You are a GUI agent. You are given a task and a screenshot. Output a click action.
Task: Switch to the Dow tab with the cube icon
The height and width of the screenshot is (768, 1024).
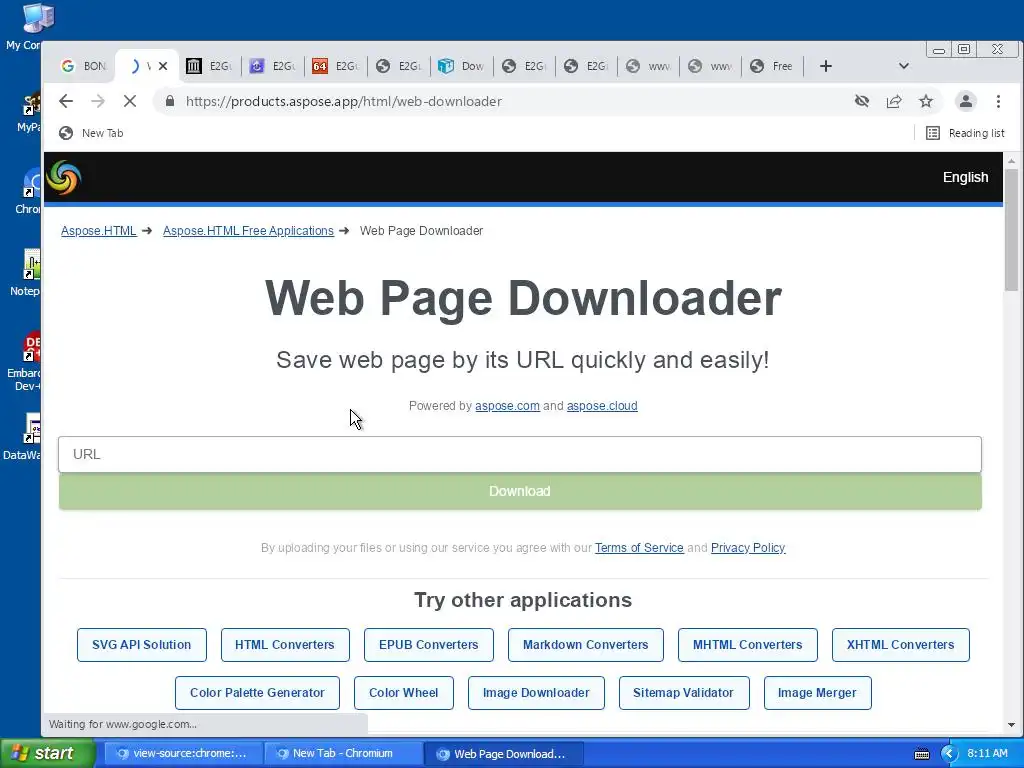tap(462, 66)
